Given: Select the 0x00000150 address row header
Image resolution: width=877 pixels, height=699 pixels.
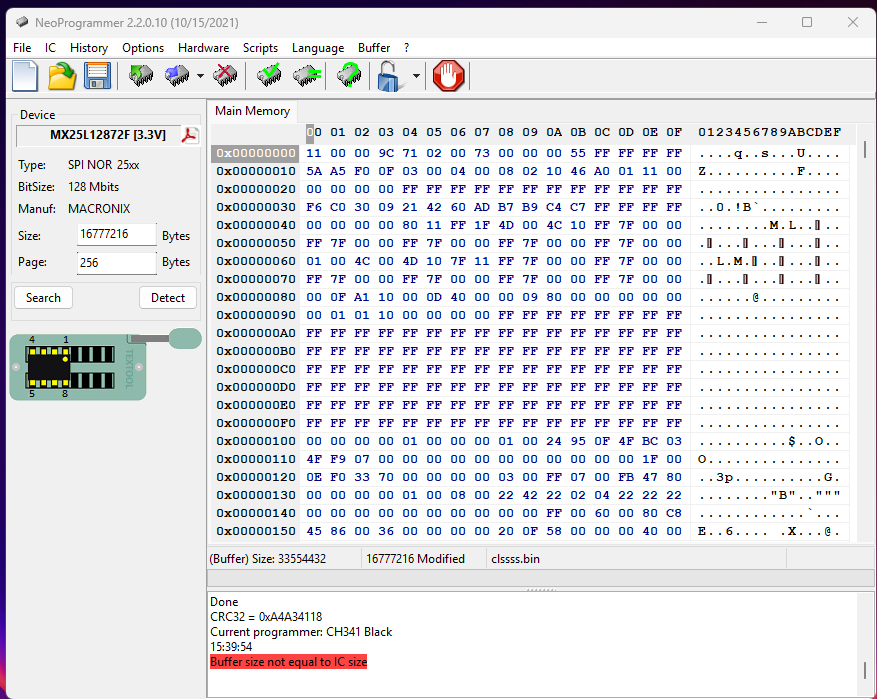Looking at the screenshot, I should (256, 531).
